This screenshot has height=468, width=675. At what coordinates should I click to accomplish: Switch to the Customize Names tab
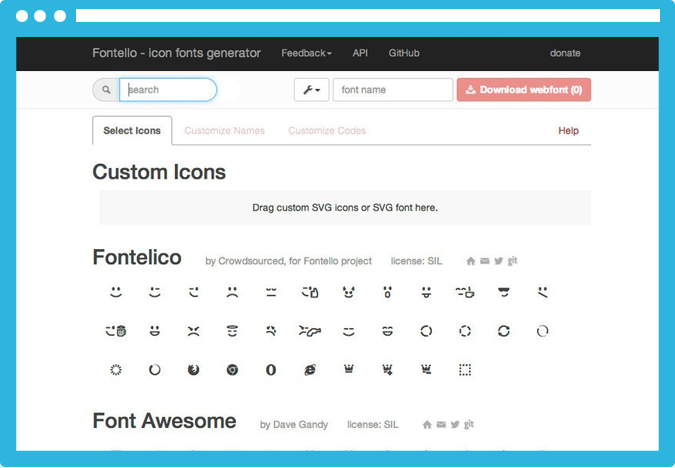224,130
